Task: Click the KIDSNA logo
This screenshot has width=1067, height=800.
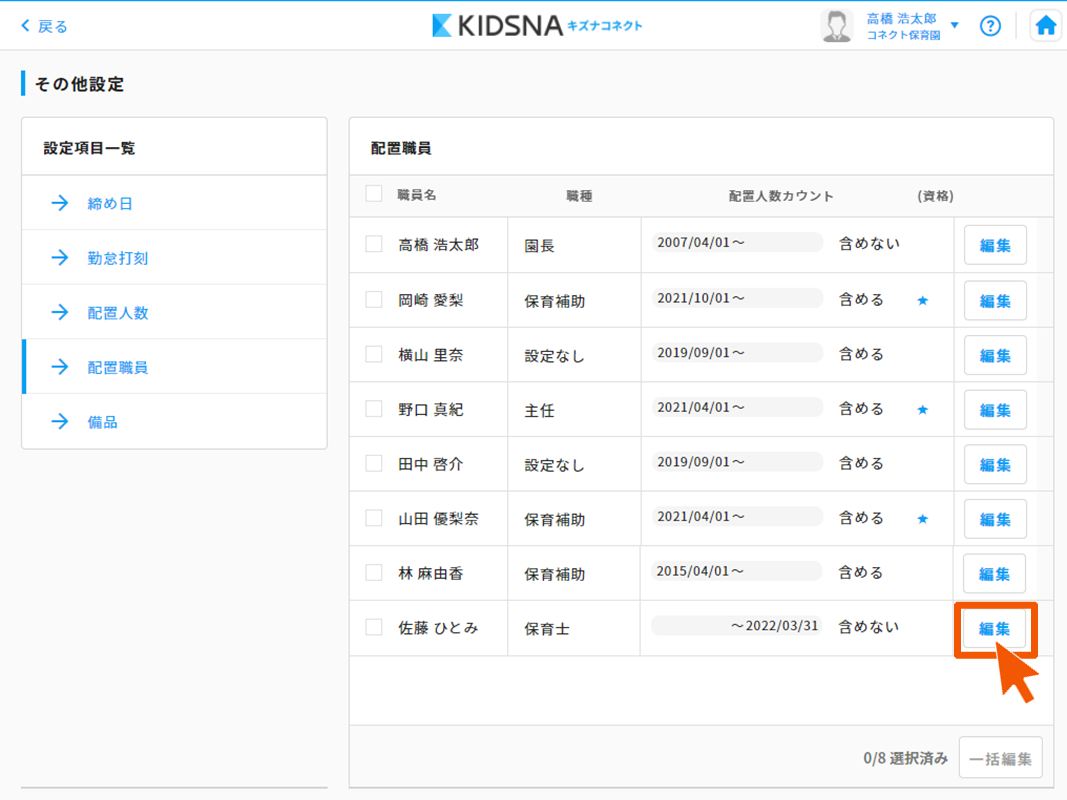Action: click(x=537, y=26)
